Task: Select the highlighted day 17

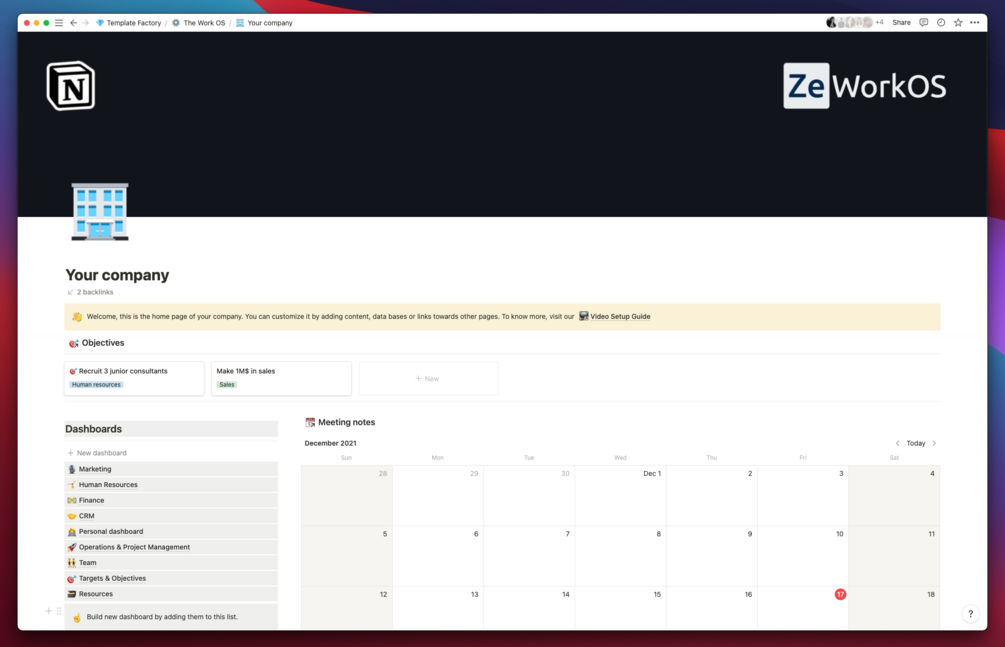Action: pyautogui.click(x=840, y=594)
